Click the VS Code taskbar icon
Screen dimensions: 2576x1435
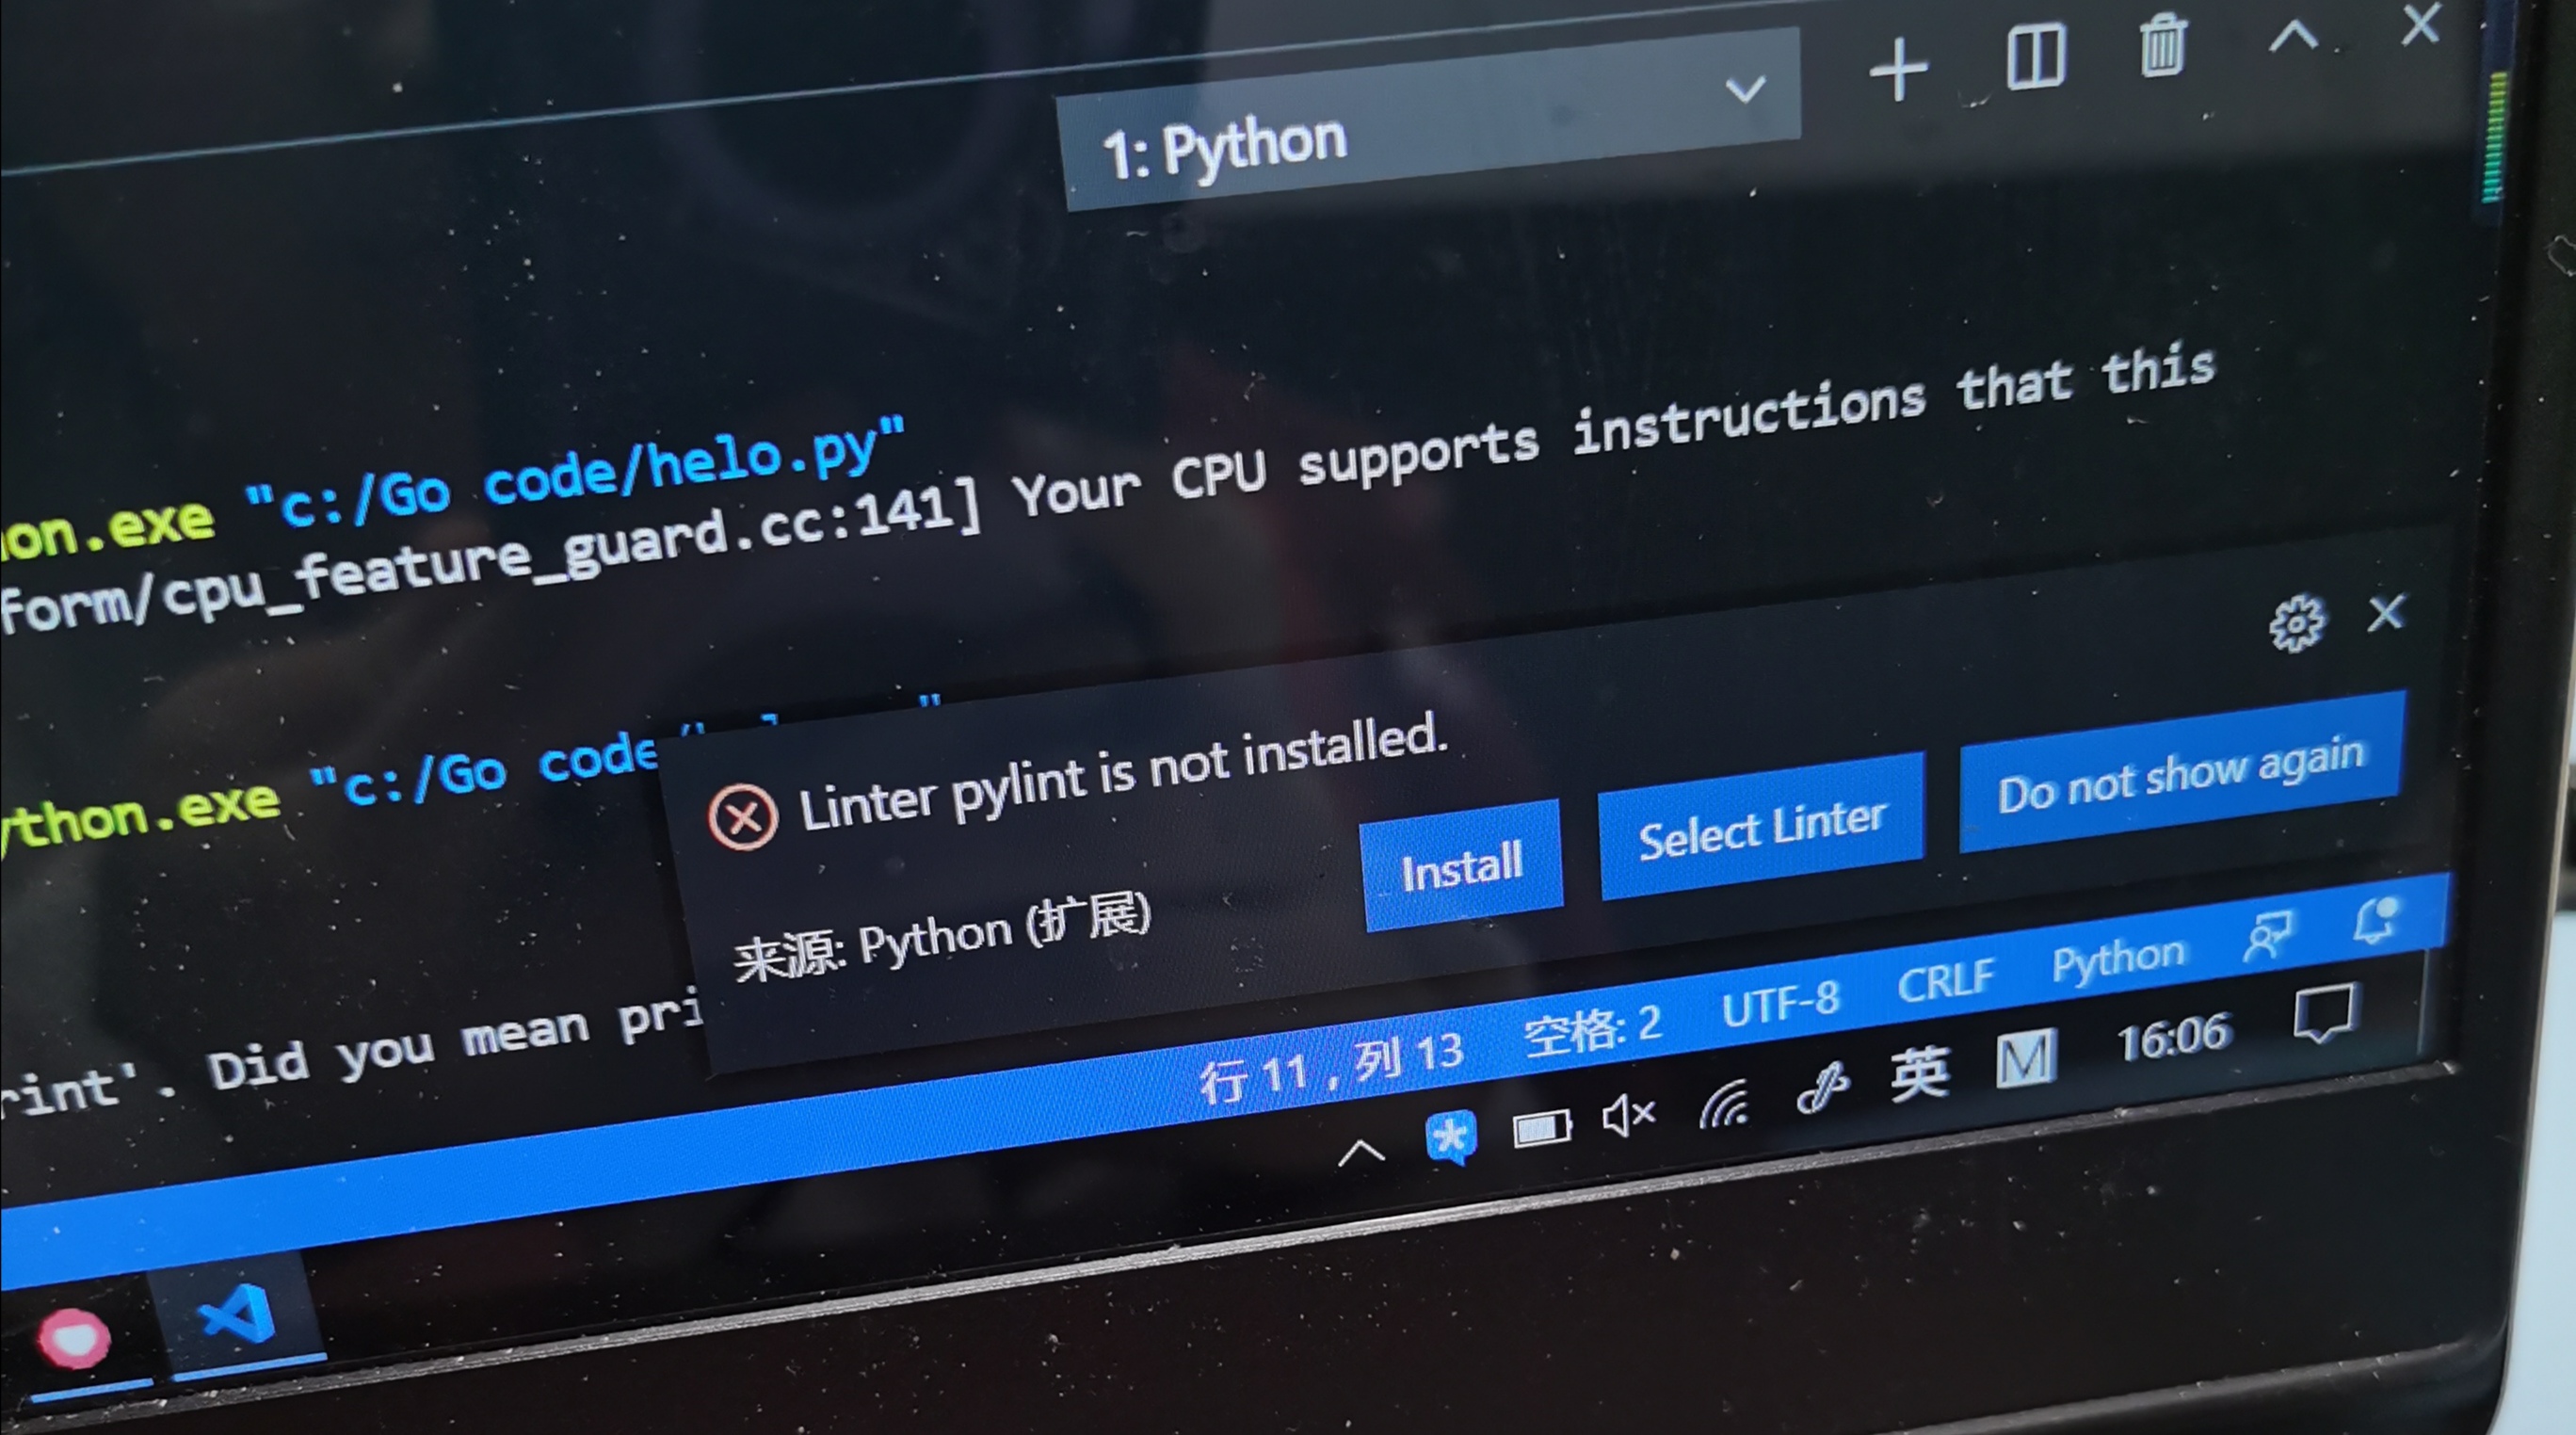[238, 1315]
